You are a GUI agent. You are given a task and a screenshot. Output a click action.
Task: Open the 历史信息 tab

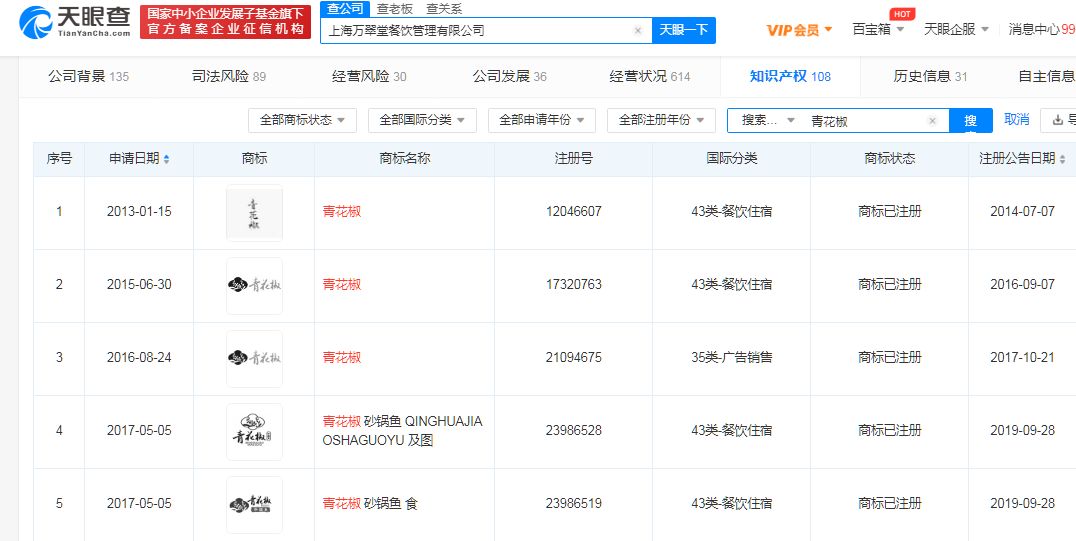[930, 76]
